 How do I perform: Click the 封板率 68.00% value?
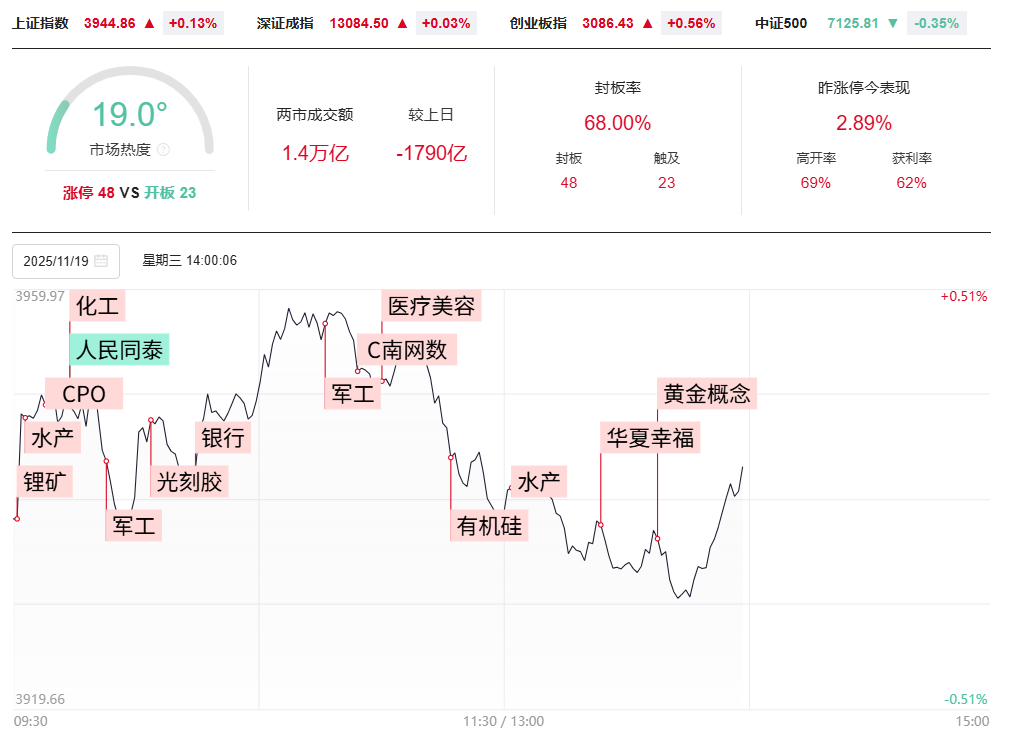coord(617,124)
